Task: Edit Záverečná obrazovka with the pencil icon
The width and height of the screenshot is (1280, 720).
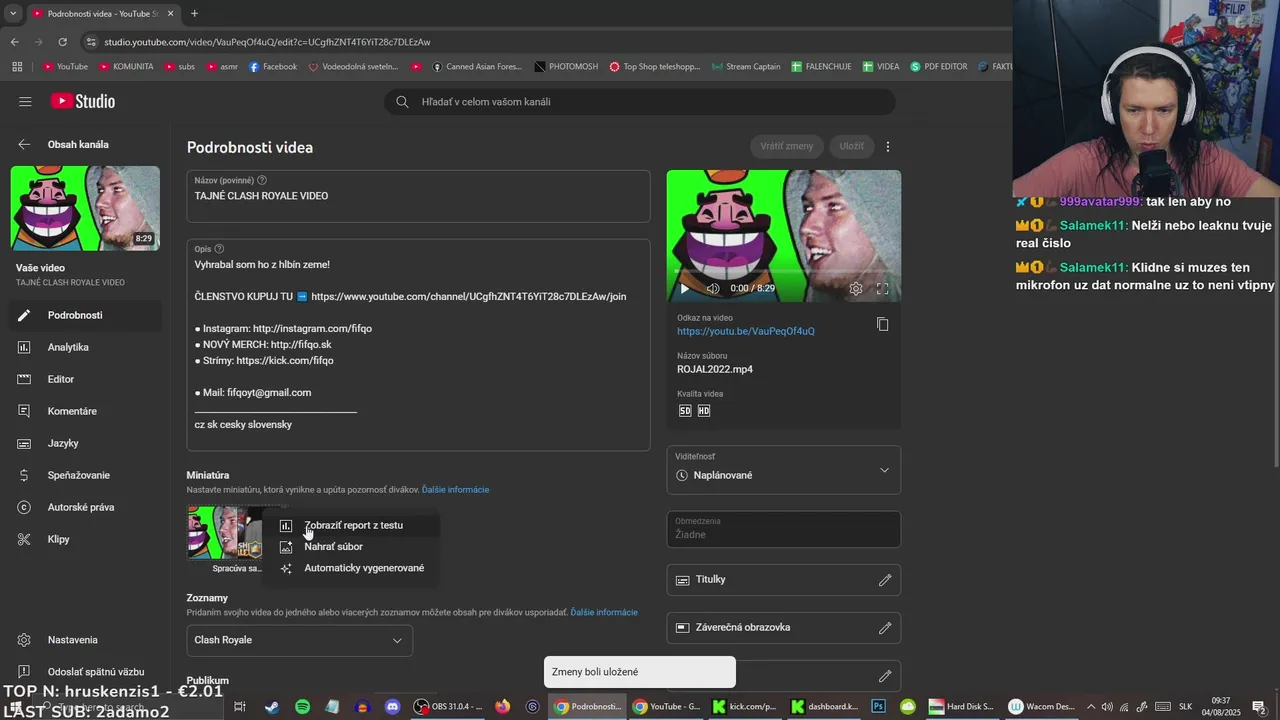Action: click(885, 628)
